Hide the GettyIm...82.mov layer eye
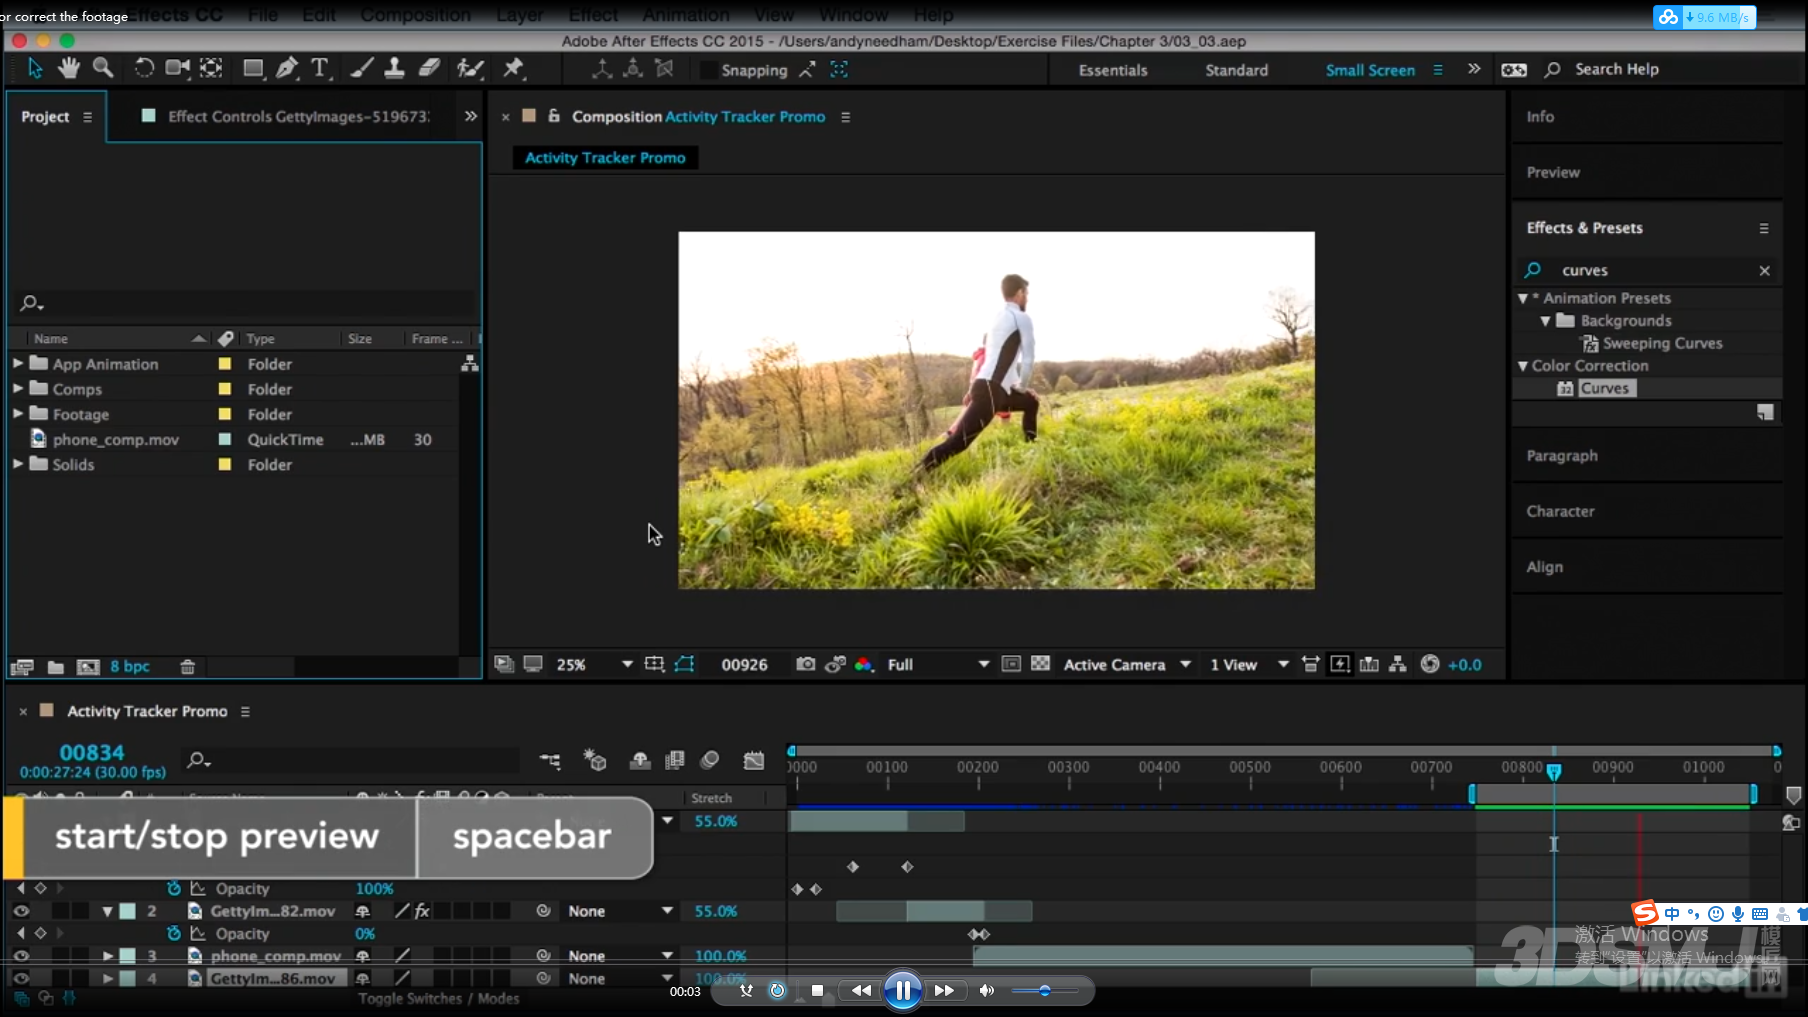Screen dimensions: 1808x1017 pos(20,911)
